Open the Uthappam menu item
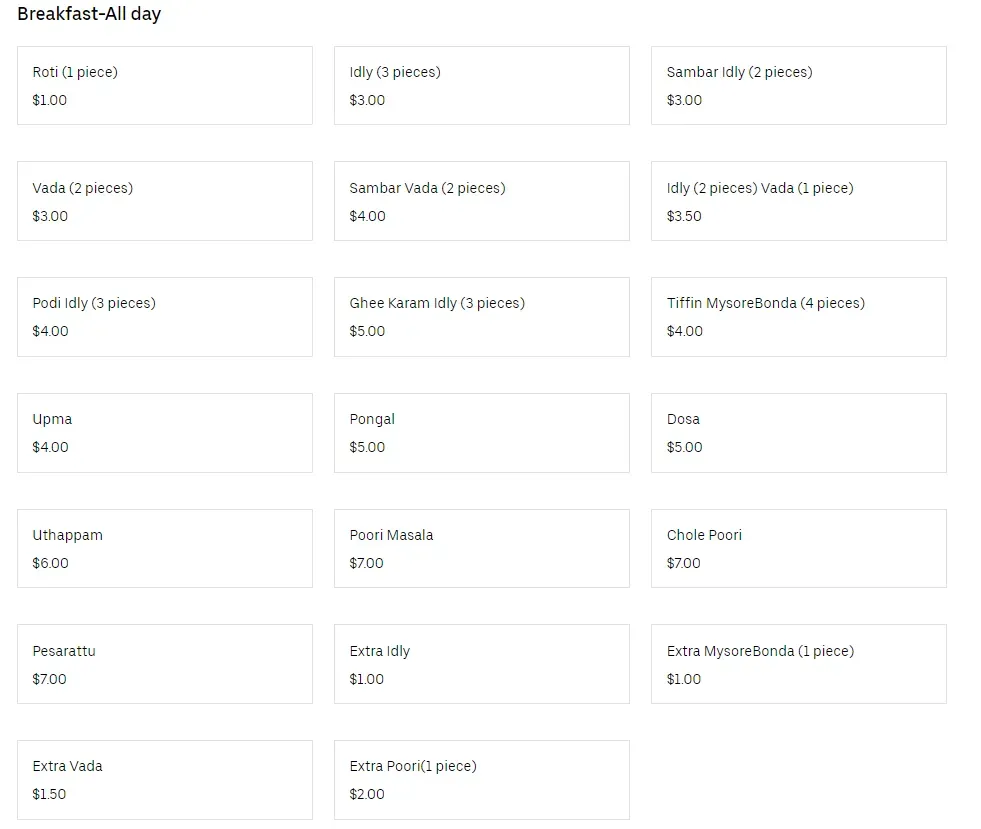 [x=164, y=548]
